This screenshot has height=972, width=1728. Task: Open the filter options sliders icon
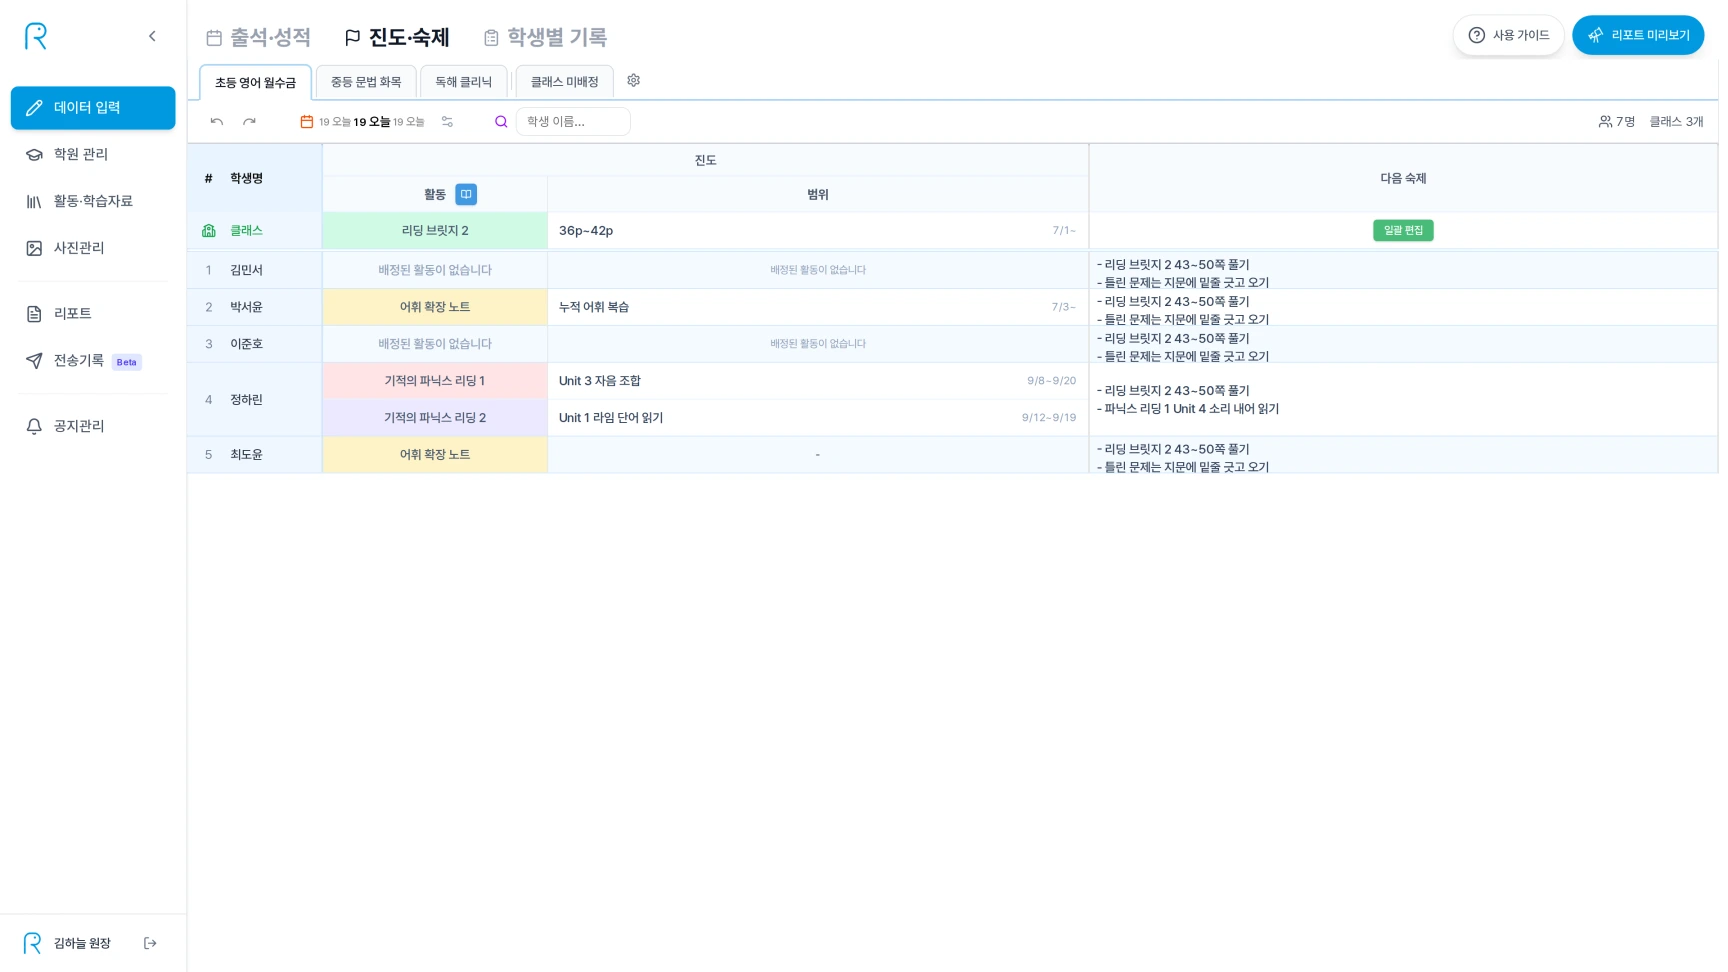(447, 122)
